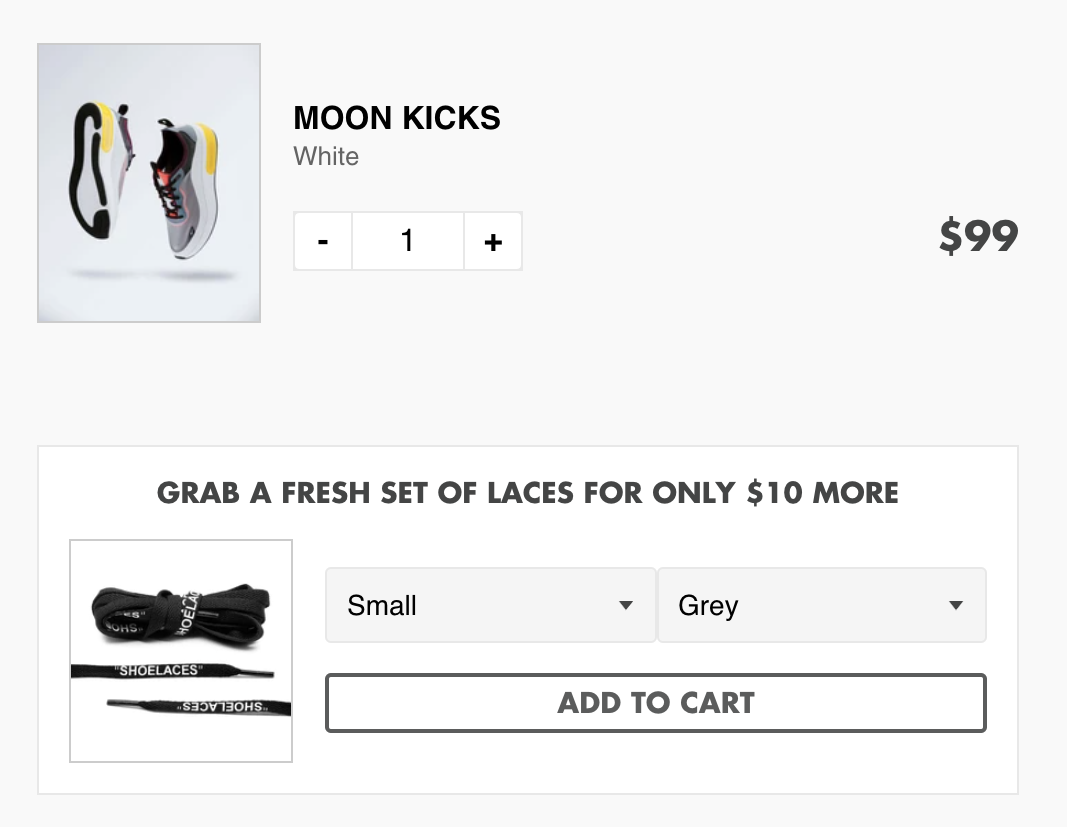Decrease quantity with the minus button
The width and height of the screenshot is (1067, 827).
point(323,241)
